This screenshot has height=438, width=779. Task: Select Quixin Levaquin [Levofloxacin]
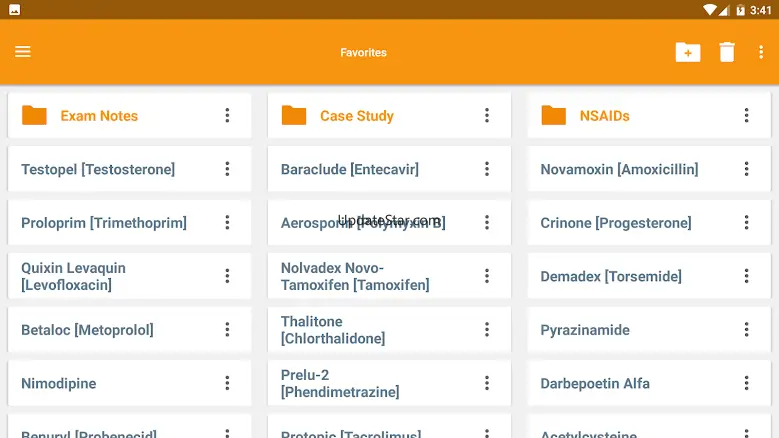[x=129, y=276]
